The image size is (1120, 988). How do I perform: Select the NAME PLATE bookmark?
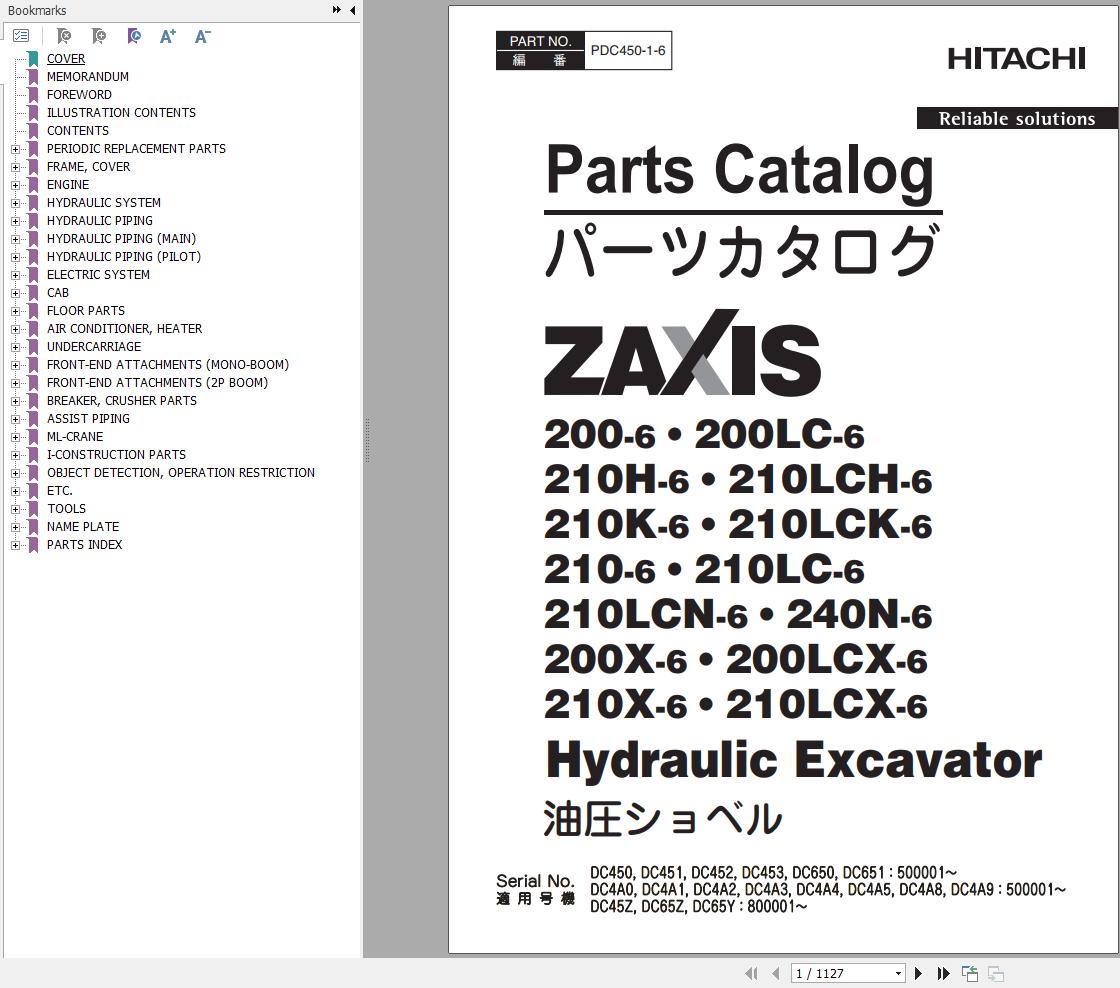(x=83, y=527)
